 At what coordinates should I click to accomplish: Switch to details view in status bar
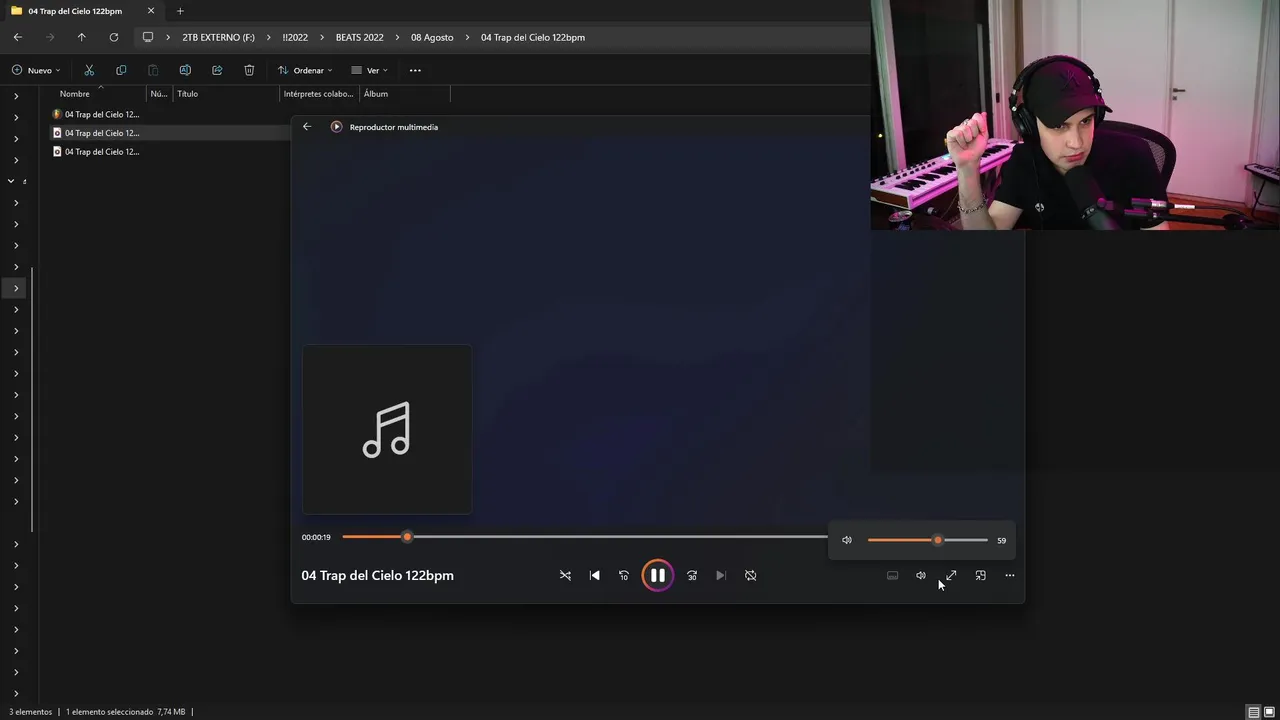[x=1254, y=712]
